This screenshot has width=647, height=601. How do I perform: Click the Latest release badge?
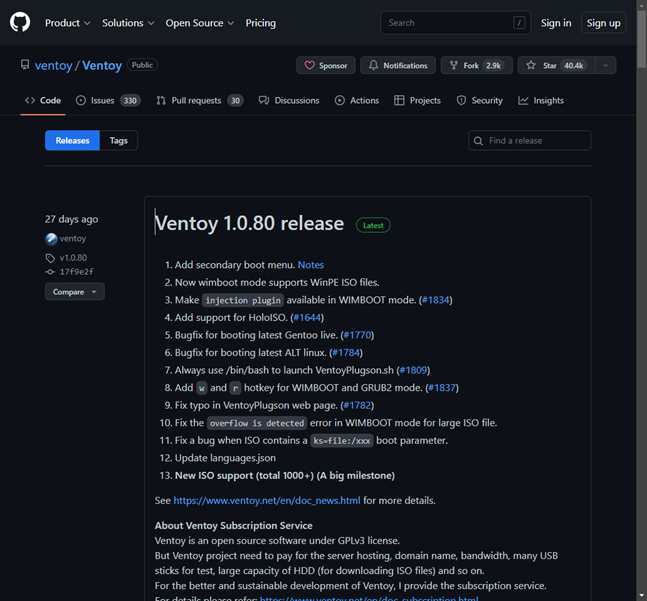coord(373,225)
